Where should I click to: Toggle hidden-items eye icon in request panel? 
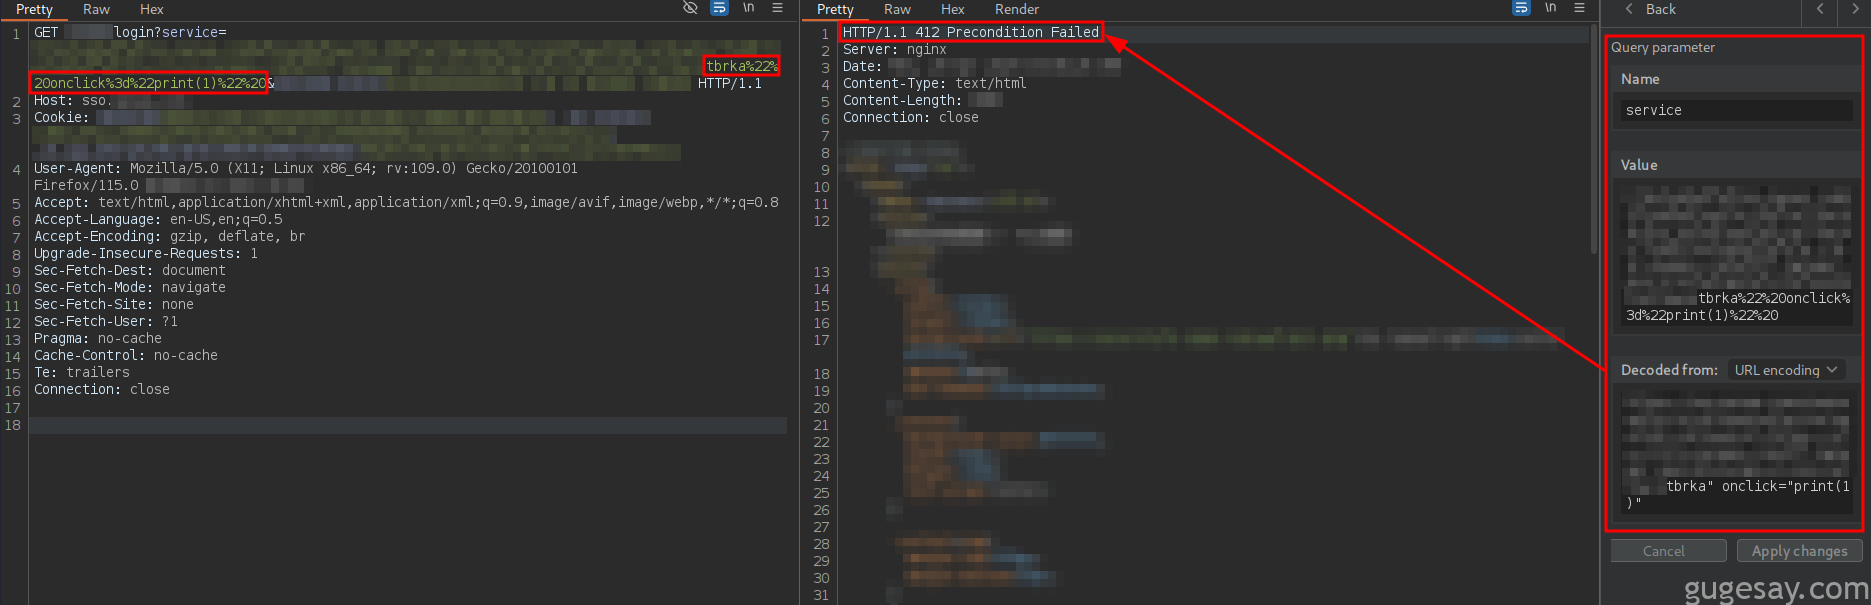[690, 8]
